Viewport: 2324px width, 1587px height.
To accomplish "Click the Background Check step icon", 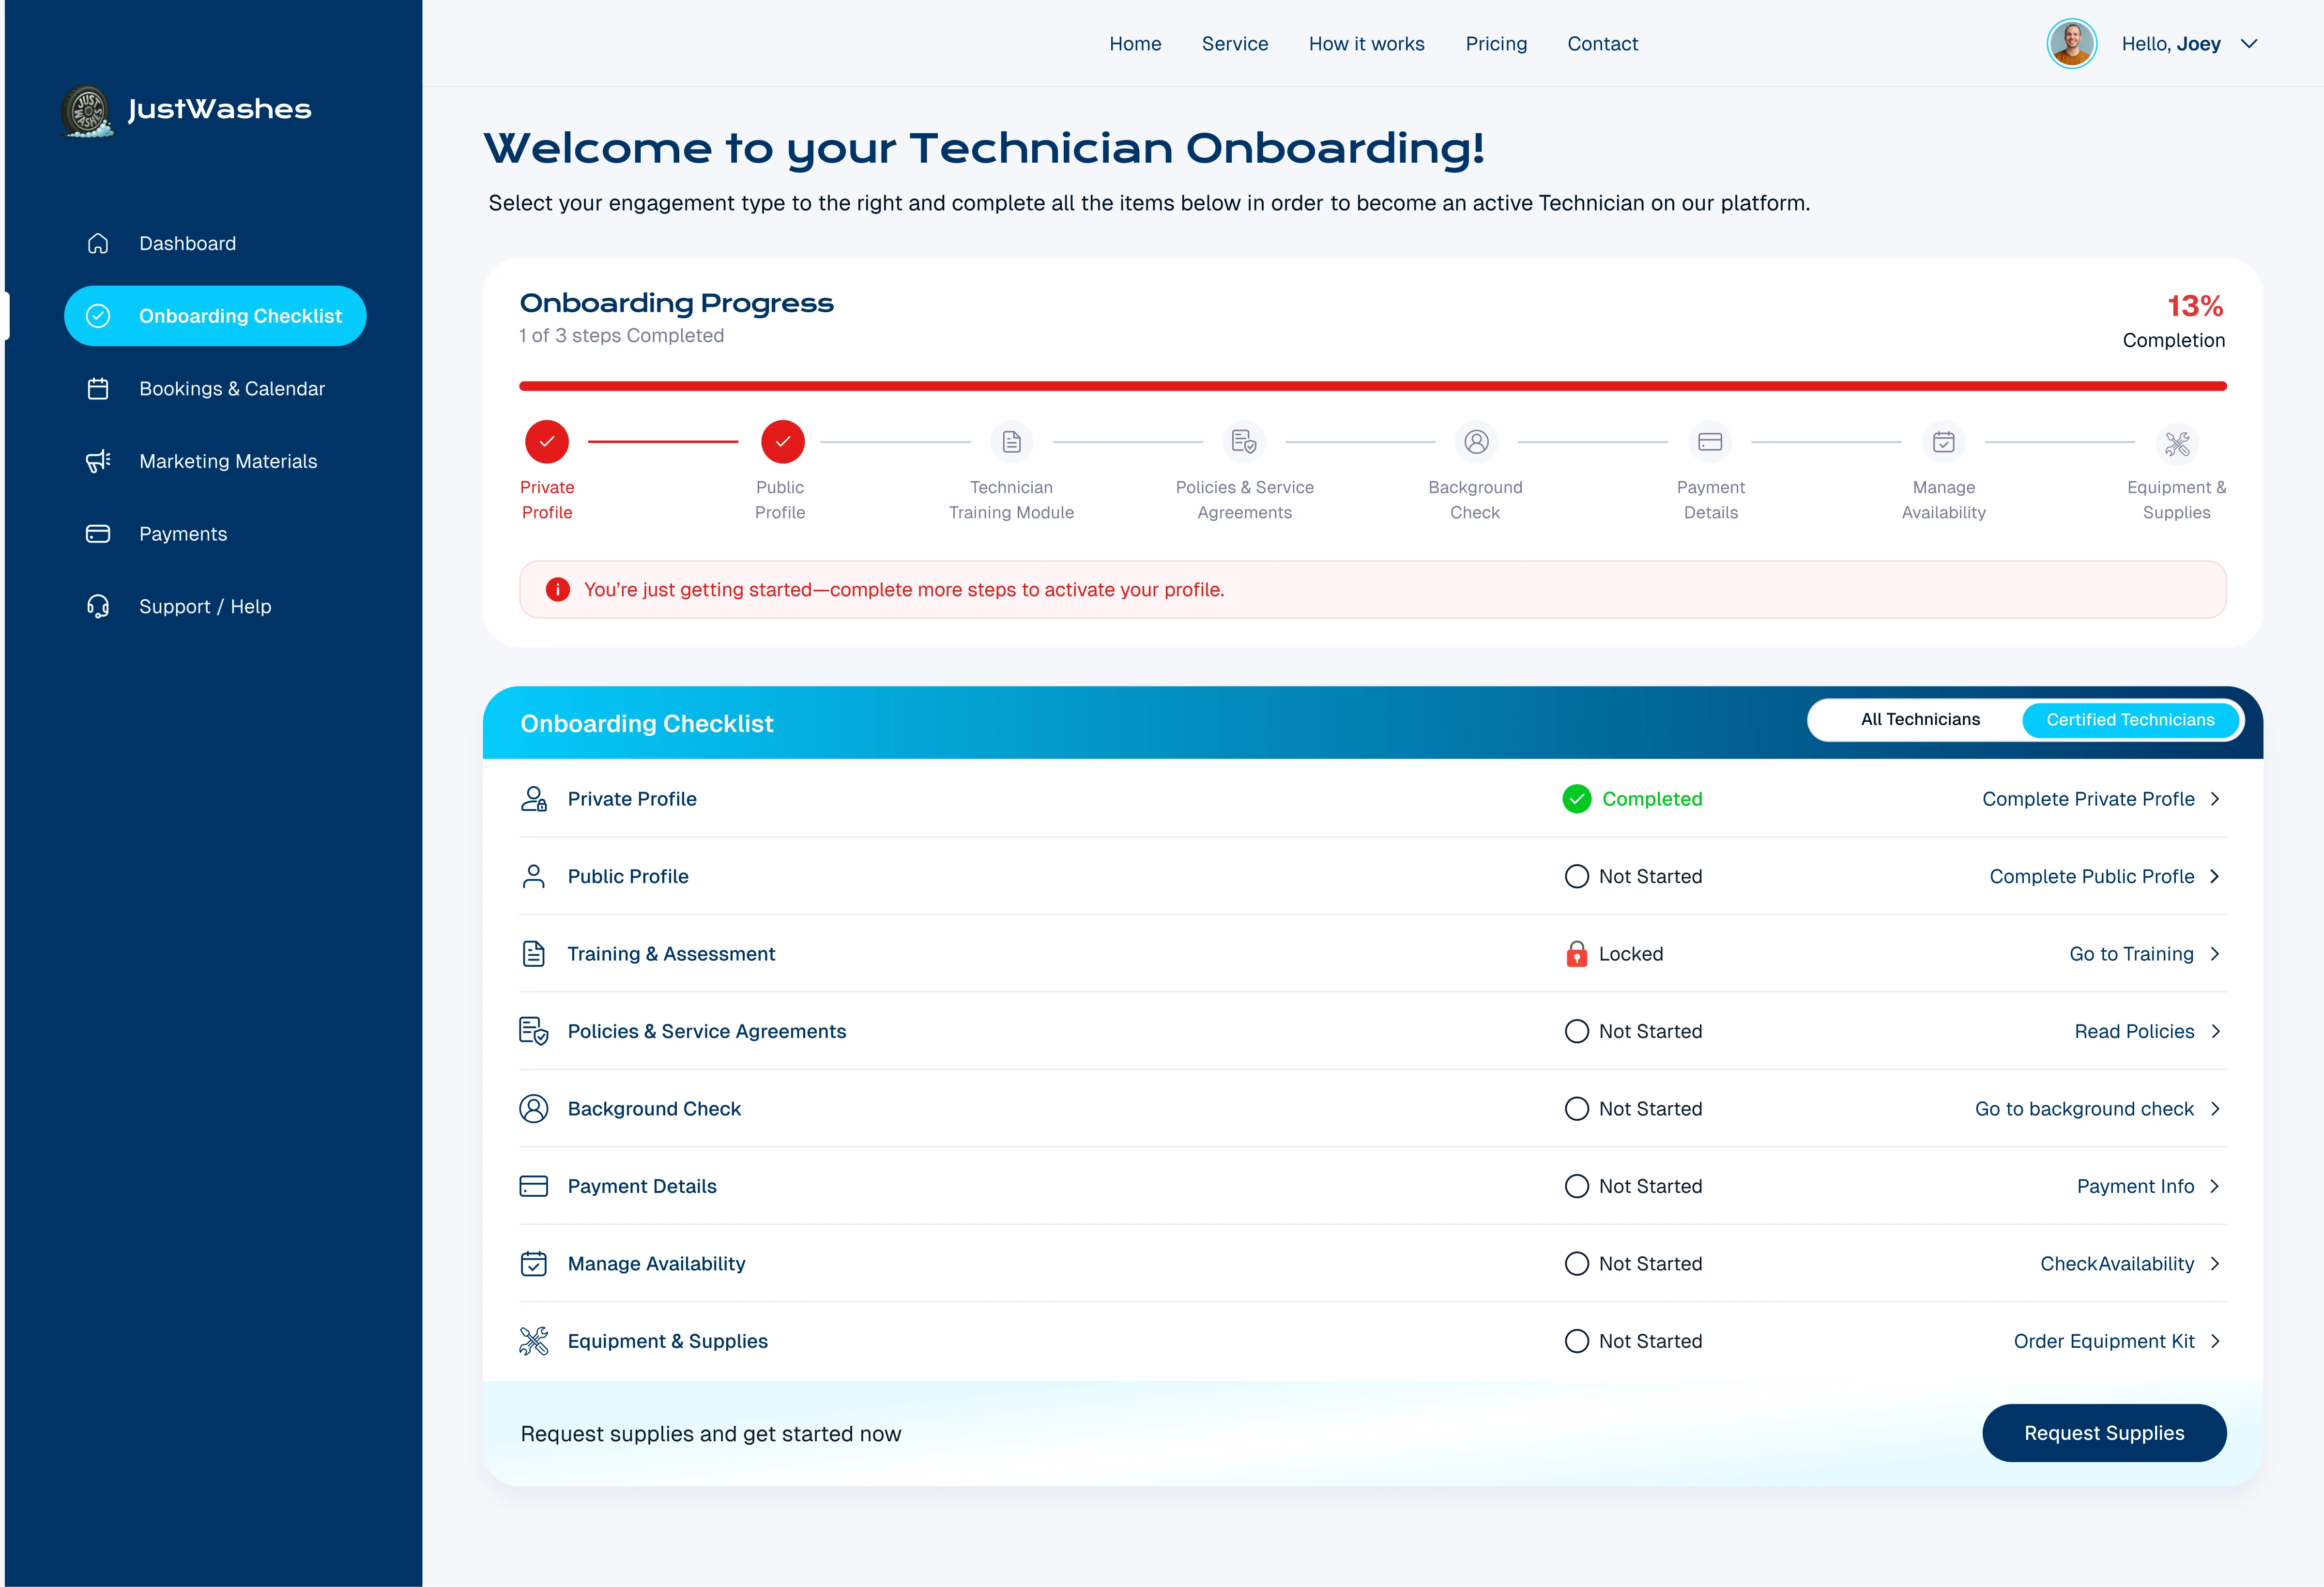I will point(1476,442).
